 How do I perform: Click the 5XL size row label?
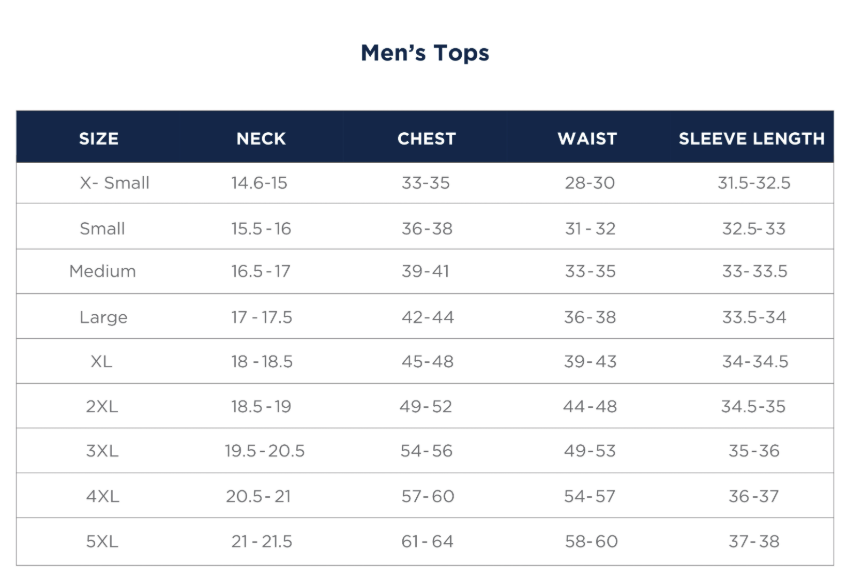click(x=102, y=541)
